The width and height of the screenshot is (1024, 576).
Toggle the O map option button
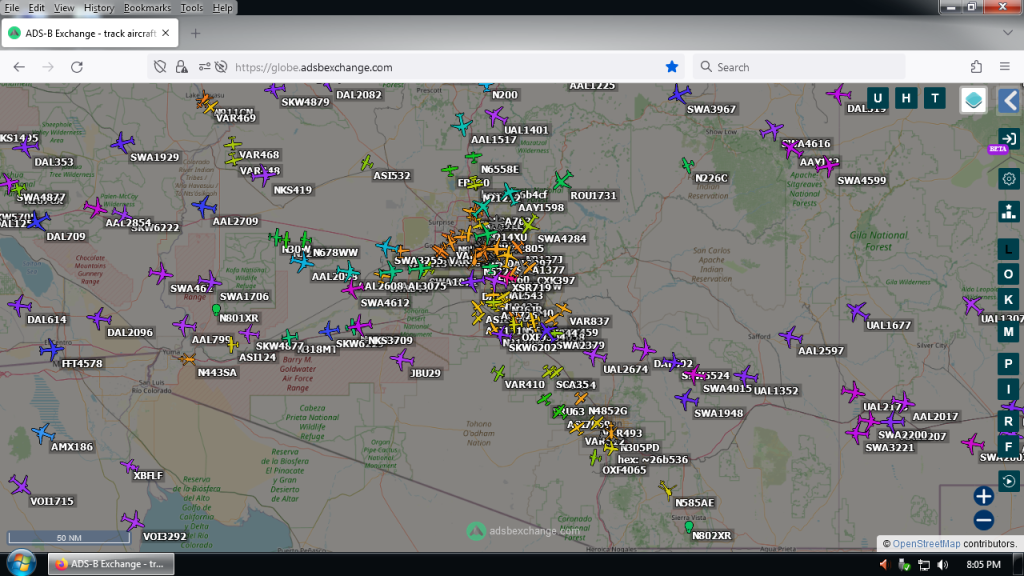point(1008,274)
